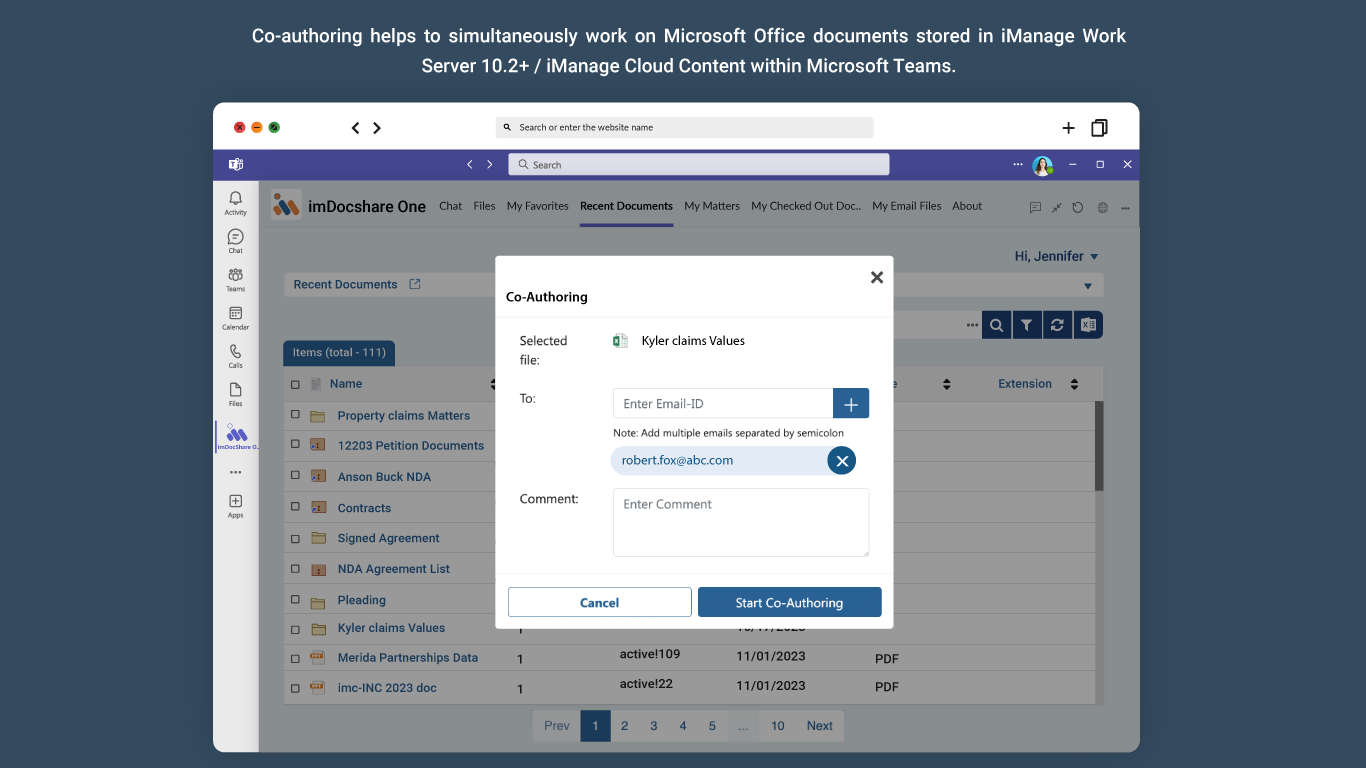
Task: Check the Merida Partnerships Data row
Action: tap(295, 658)
